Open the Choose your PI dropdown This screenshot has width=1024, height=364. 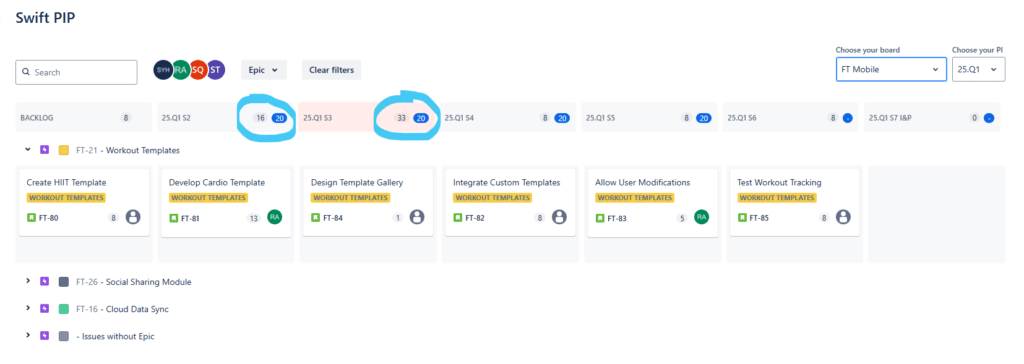point(978,69)
